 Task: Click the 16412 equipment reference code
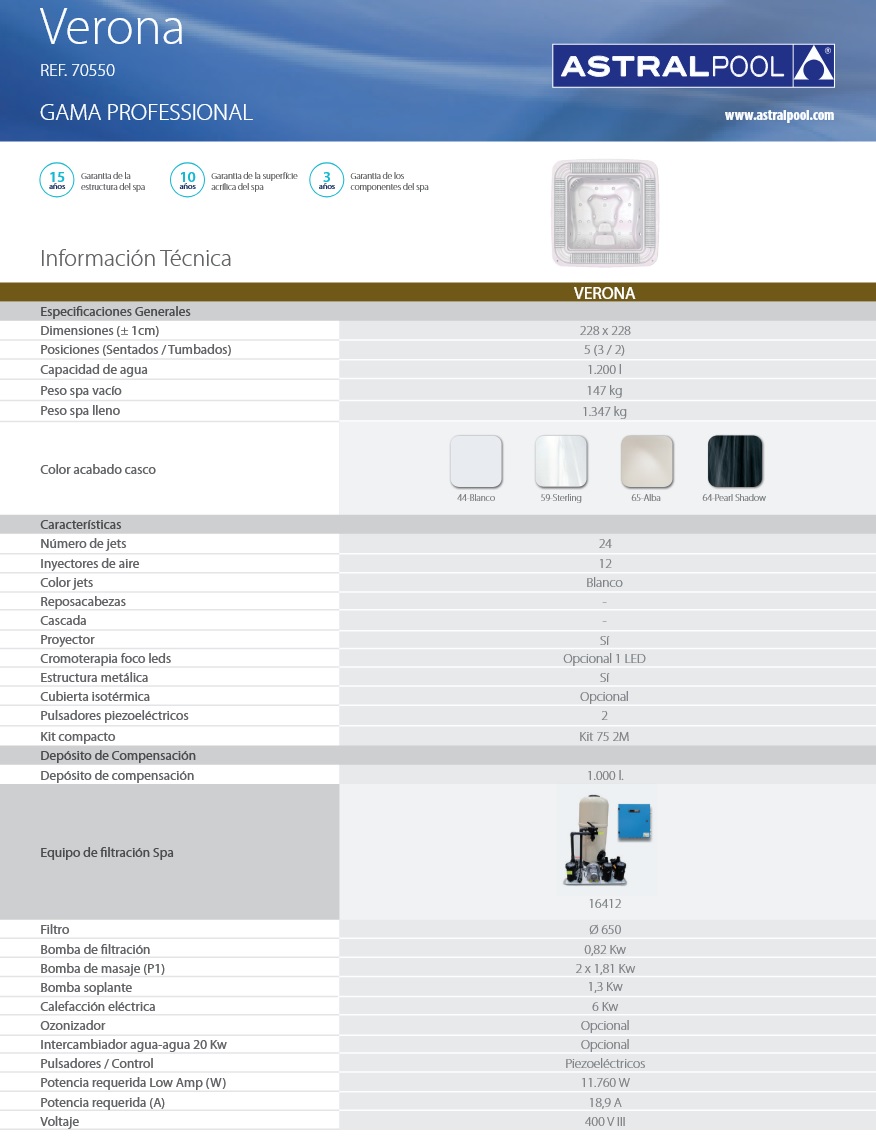[605, 904]
